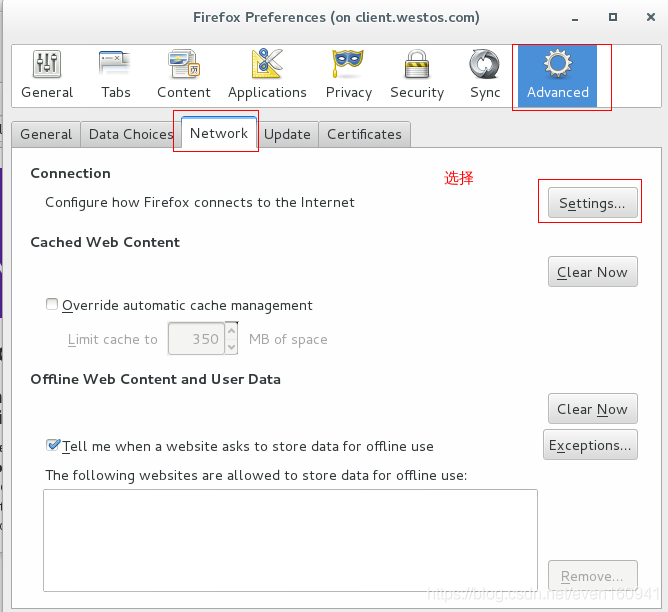The height and width of the screenshot is (612, 668).
Task: Open the Applications preferences pane
Action: (267, 75)
